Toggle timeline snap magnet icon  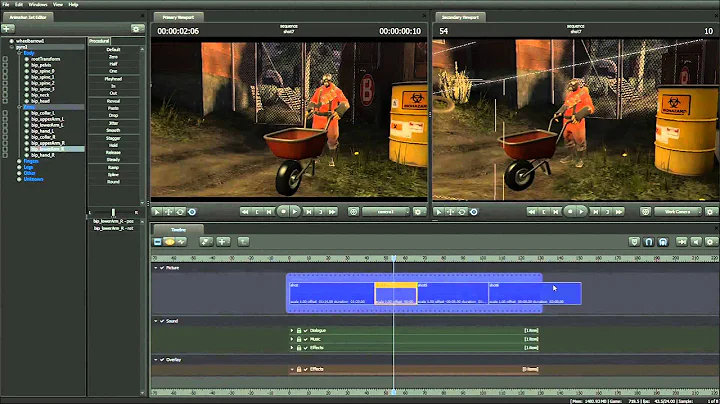648,241
